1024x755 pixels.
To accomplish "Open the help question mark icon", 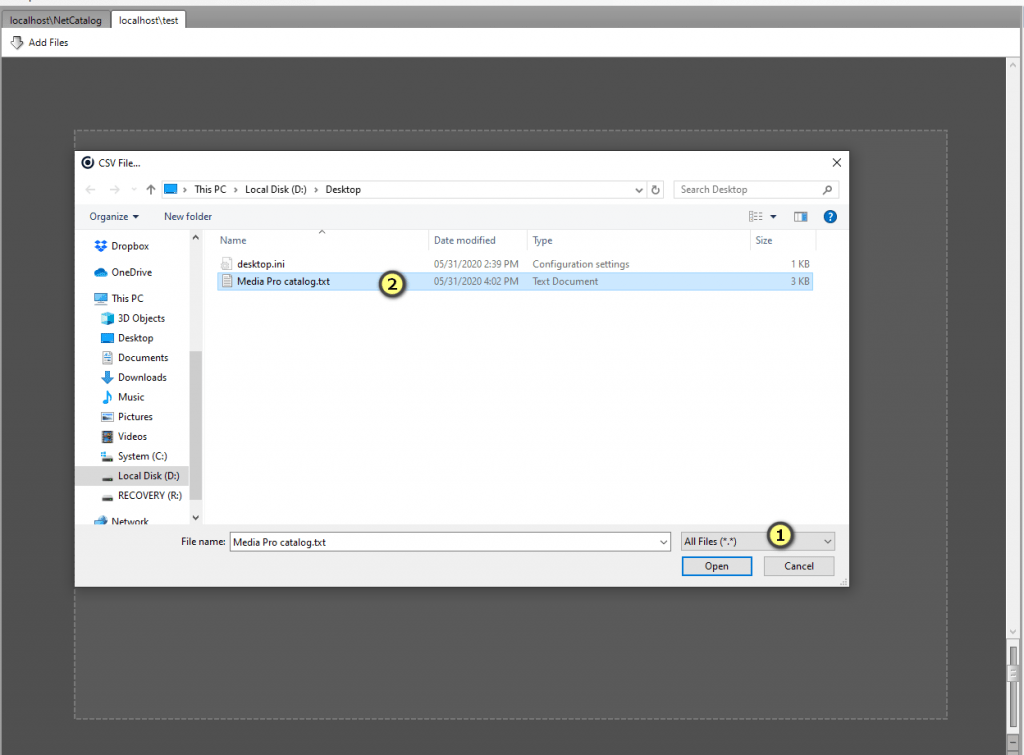I will [829, 216].
